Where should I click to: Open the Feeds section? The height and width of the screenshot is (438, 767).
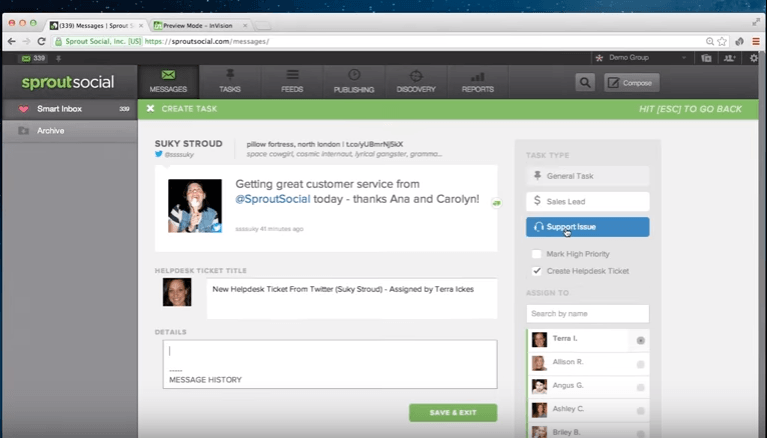pos(292,82)
